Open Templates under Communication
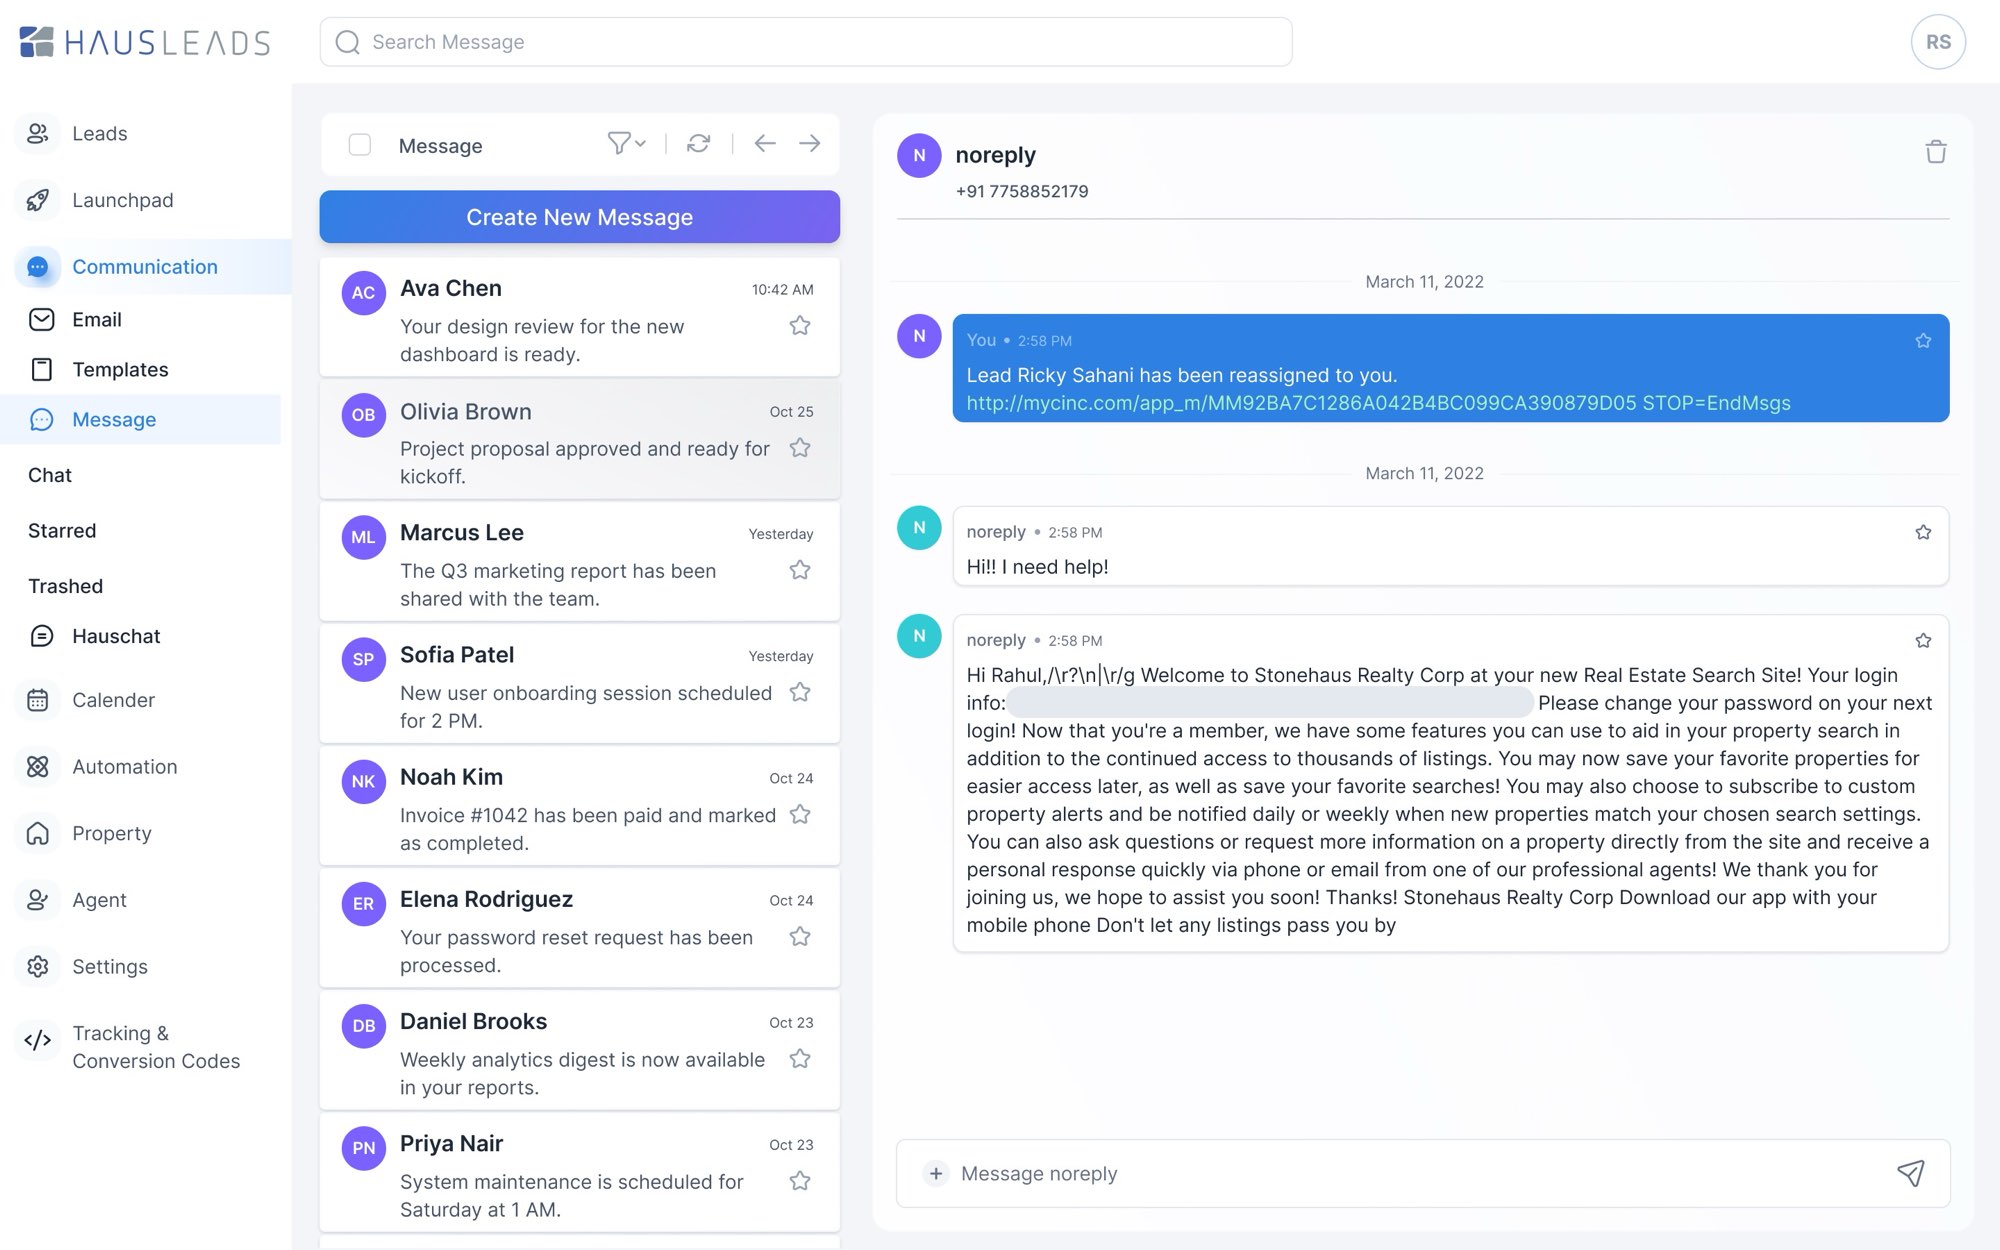This screenshot has width=2000, height=1250. point(120,369)
